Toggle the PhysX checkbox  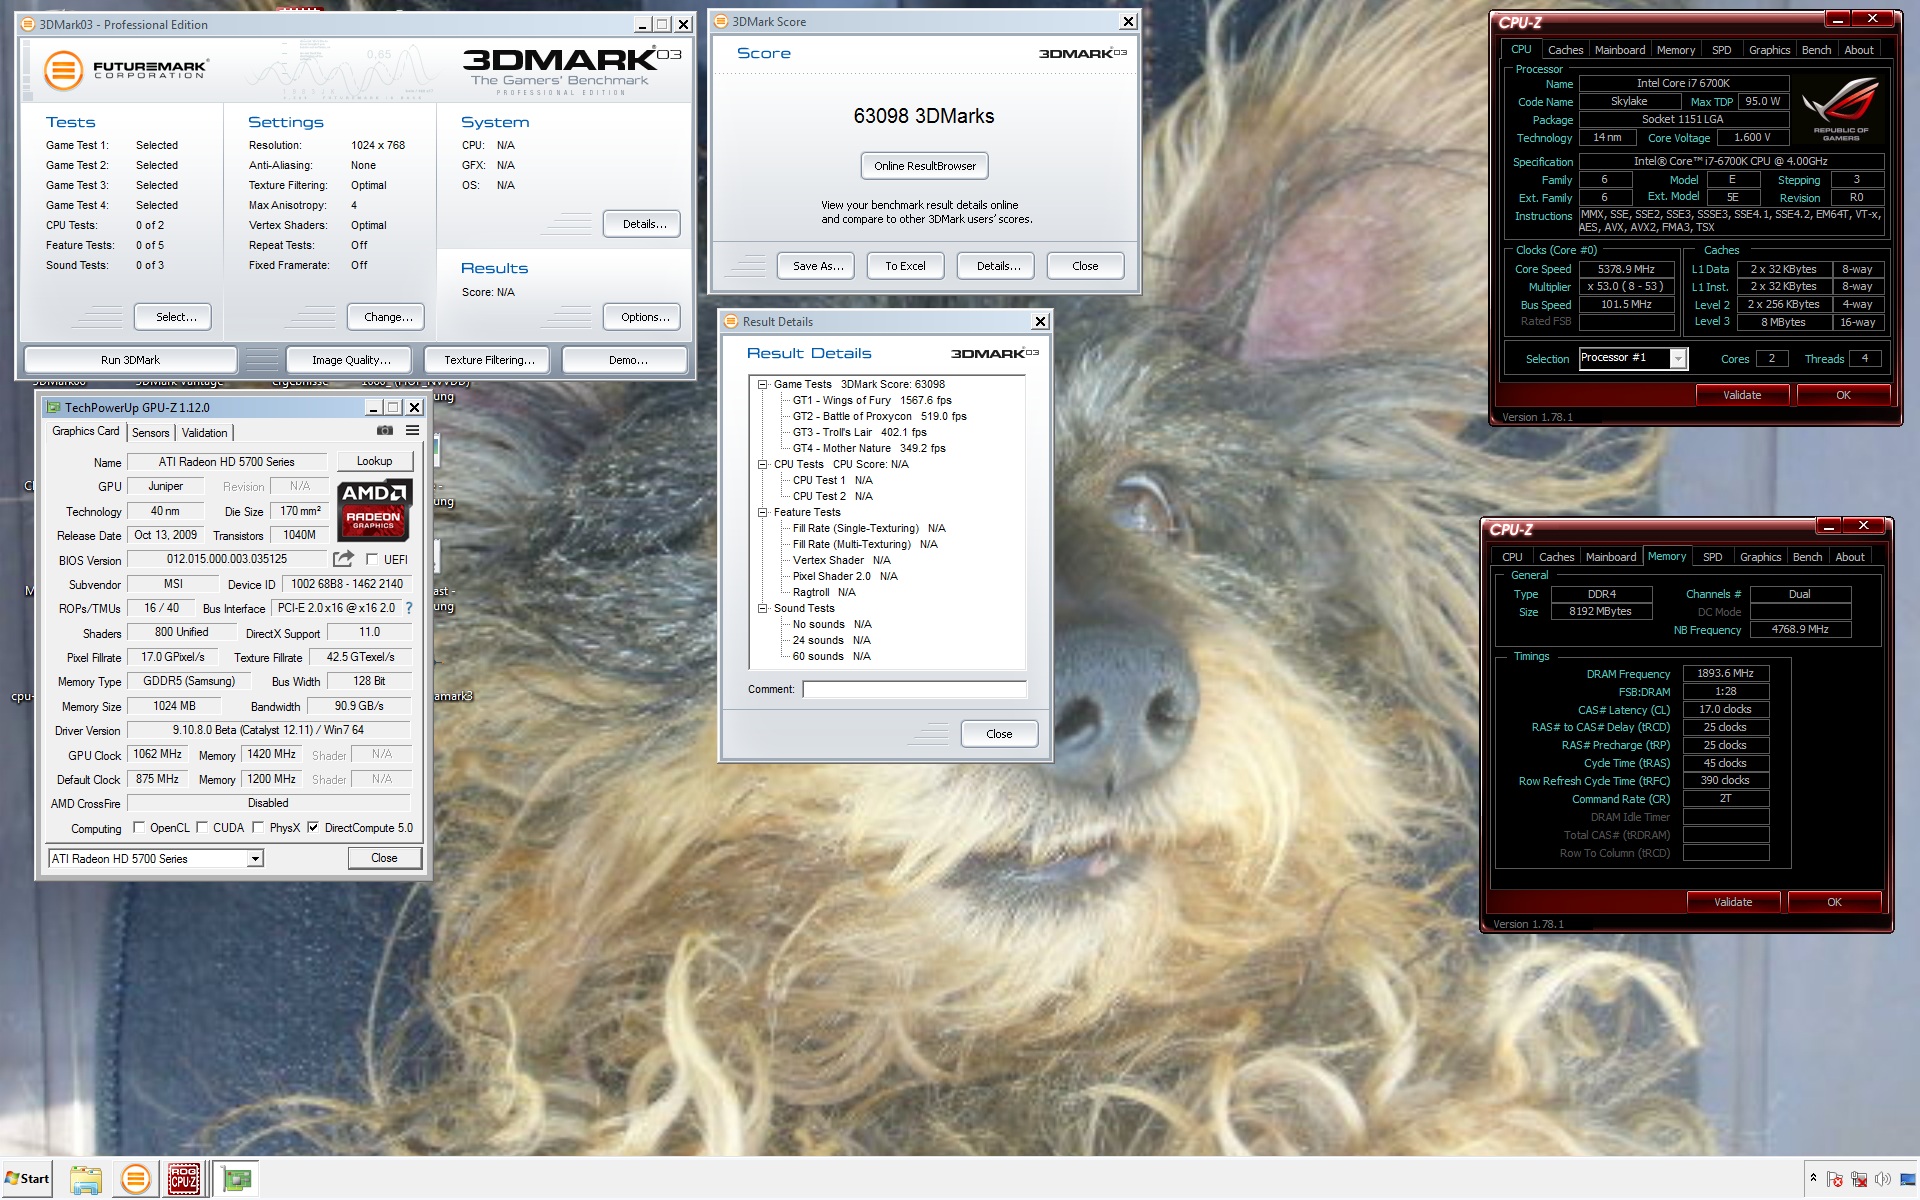coord(258,827)
